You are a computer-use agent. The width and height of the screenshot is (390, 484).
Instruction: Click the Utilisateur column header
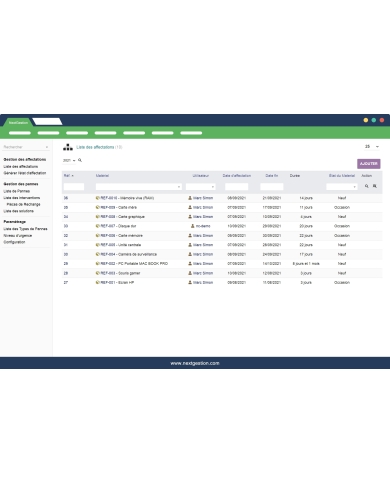click(x=201, y=176)
